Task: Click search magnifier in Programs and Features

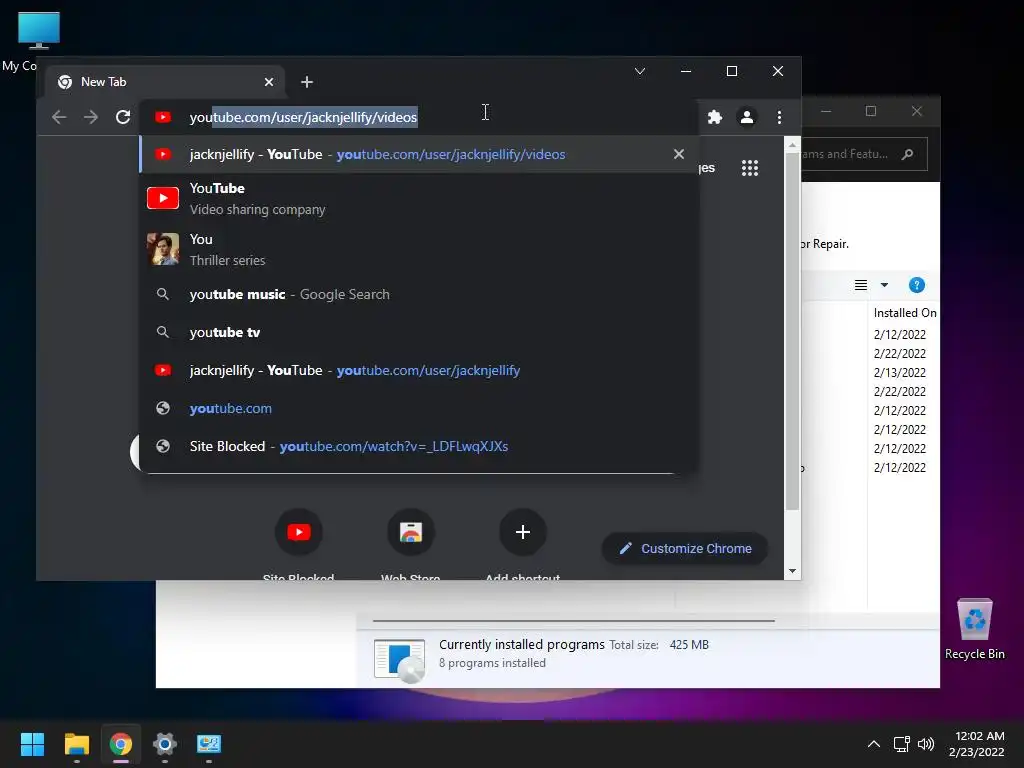Action: coord(907,154)
